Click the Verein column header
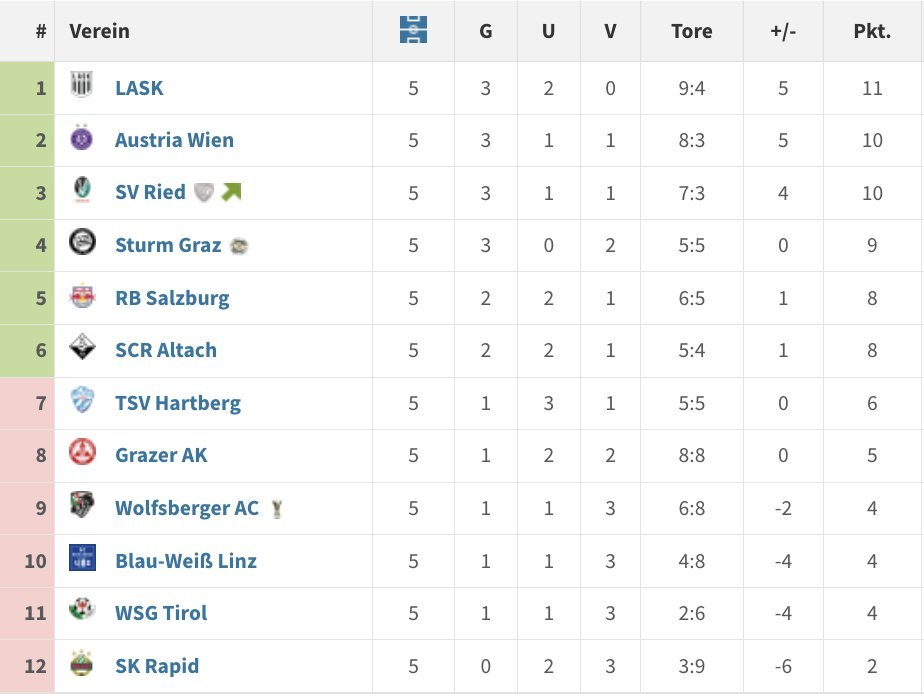924x694 pixels. (99, 31)
